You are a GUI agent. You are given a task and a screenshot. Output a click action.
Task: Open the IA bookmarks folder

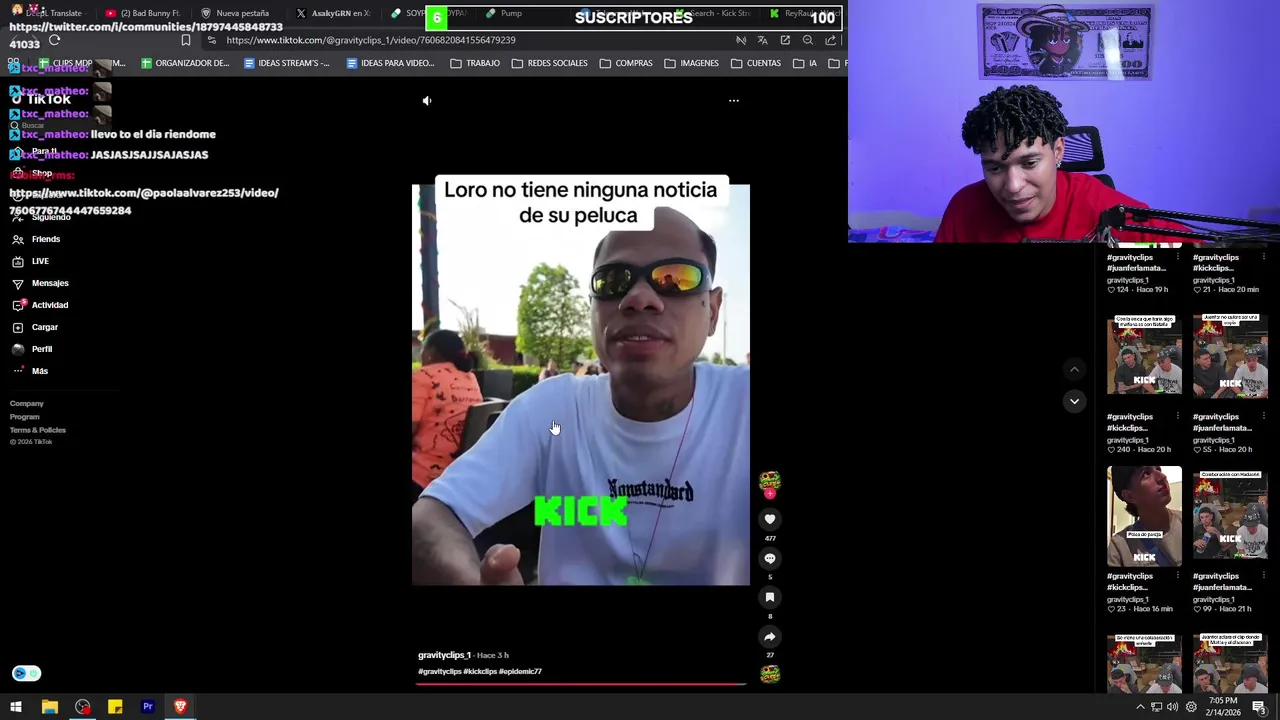[x=805, y=63]
